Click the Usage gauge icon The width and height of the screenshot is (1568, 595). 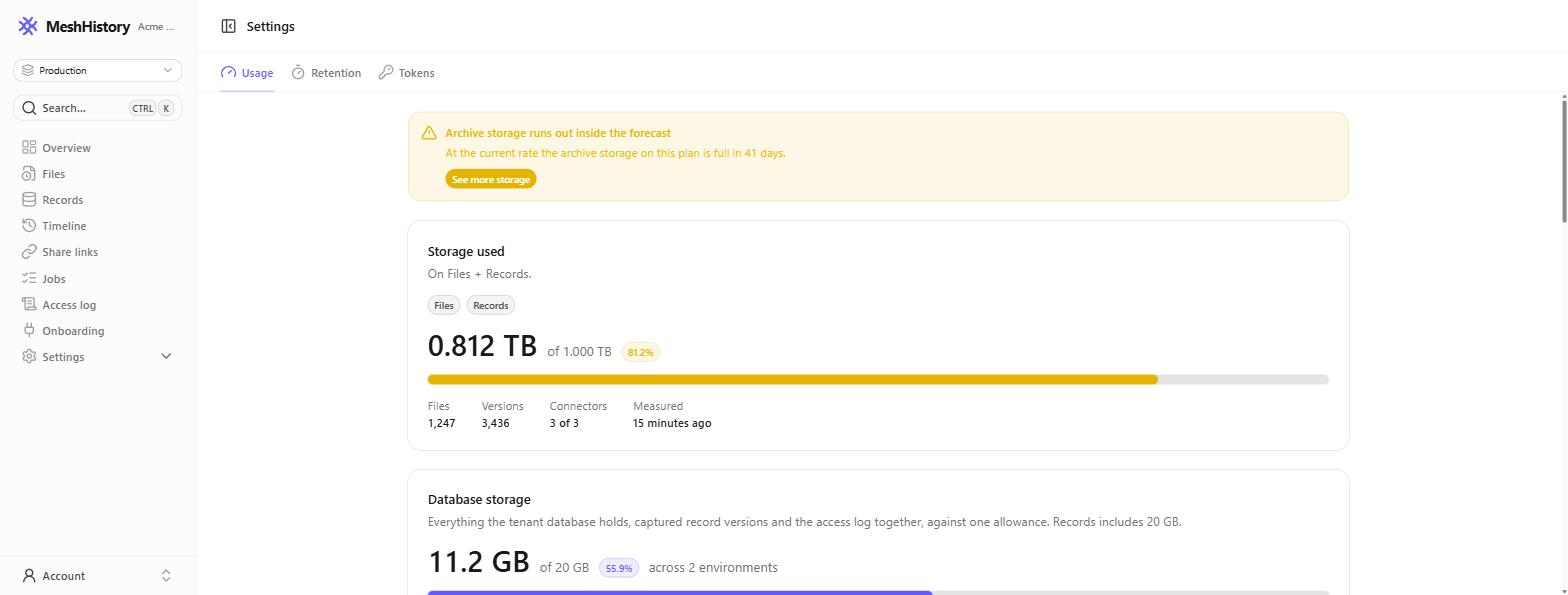pyautogui.click(x=228, y=73)
